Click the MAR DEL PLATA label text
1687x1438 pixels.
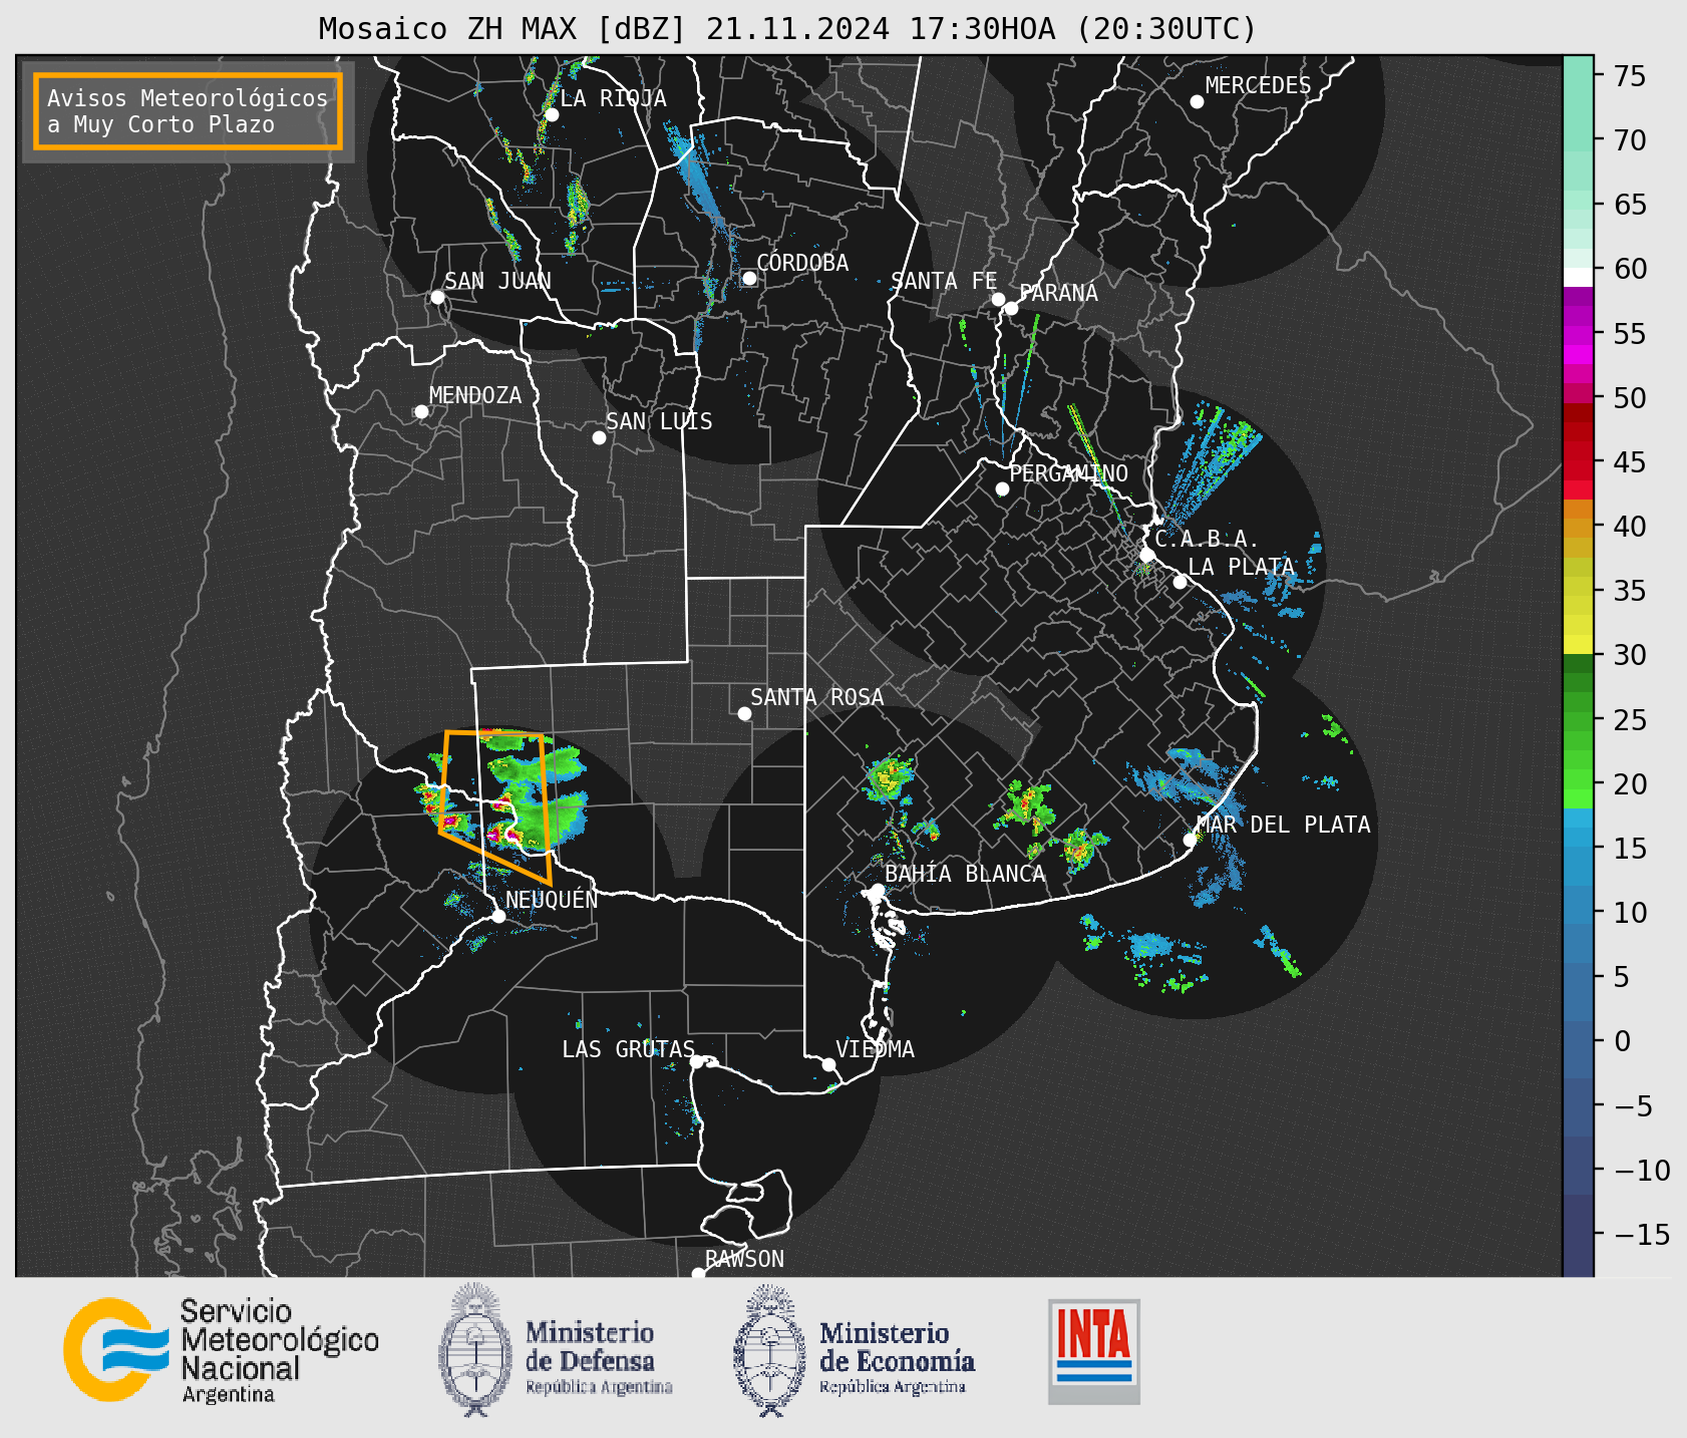(1283, 825)
